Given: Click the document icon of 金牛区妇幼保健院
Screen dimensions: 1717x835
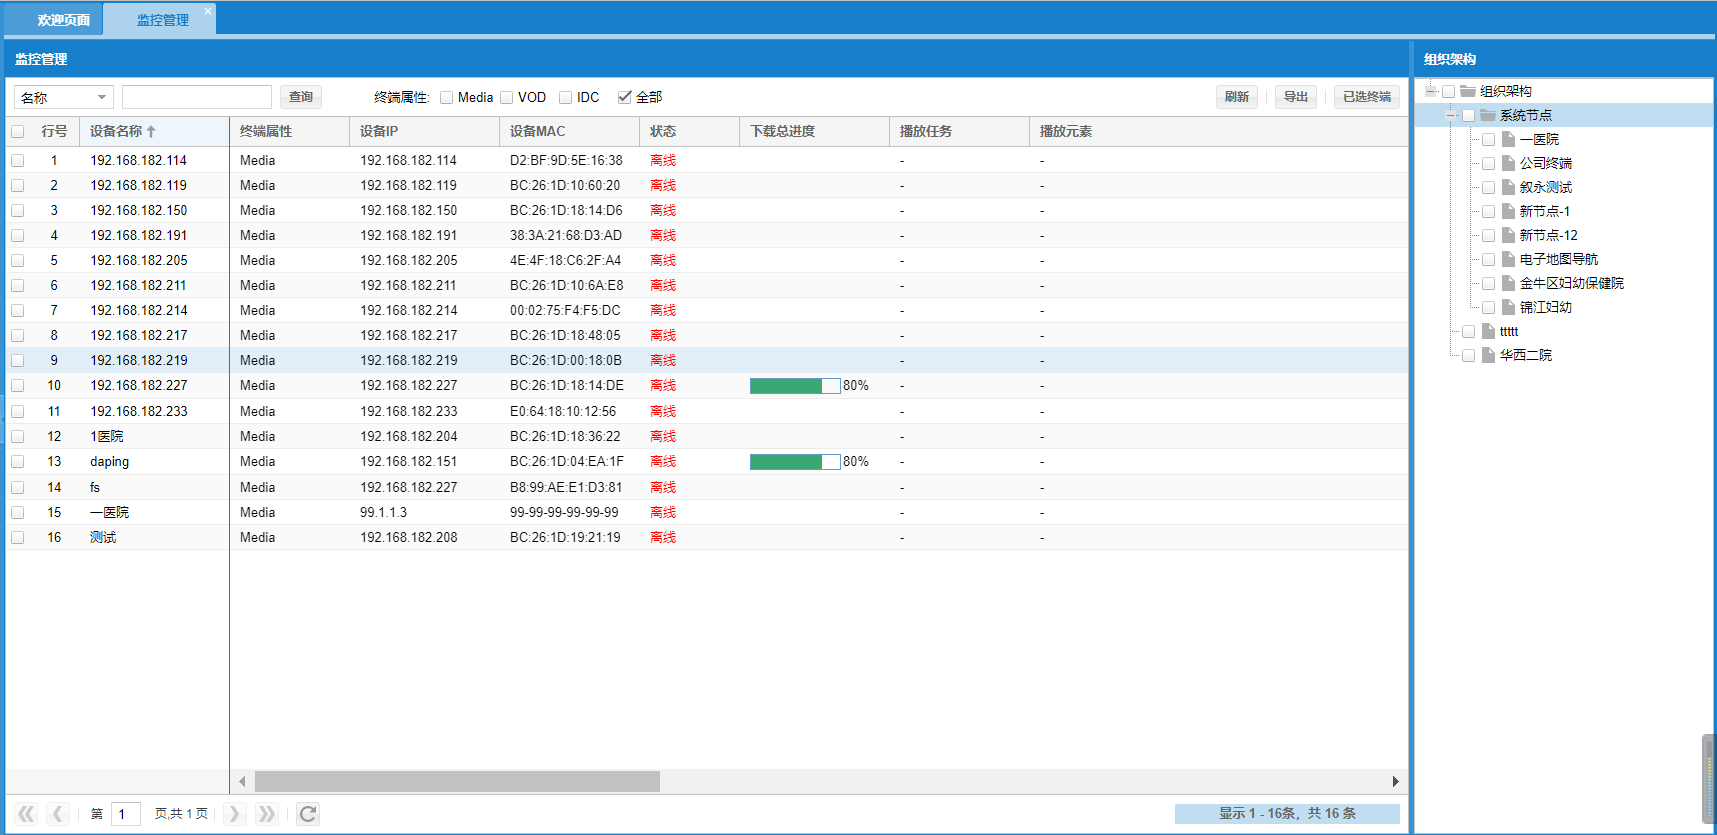Looking at the screenshot, I should [x=1508, y=283].
